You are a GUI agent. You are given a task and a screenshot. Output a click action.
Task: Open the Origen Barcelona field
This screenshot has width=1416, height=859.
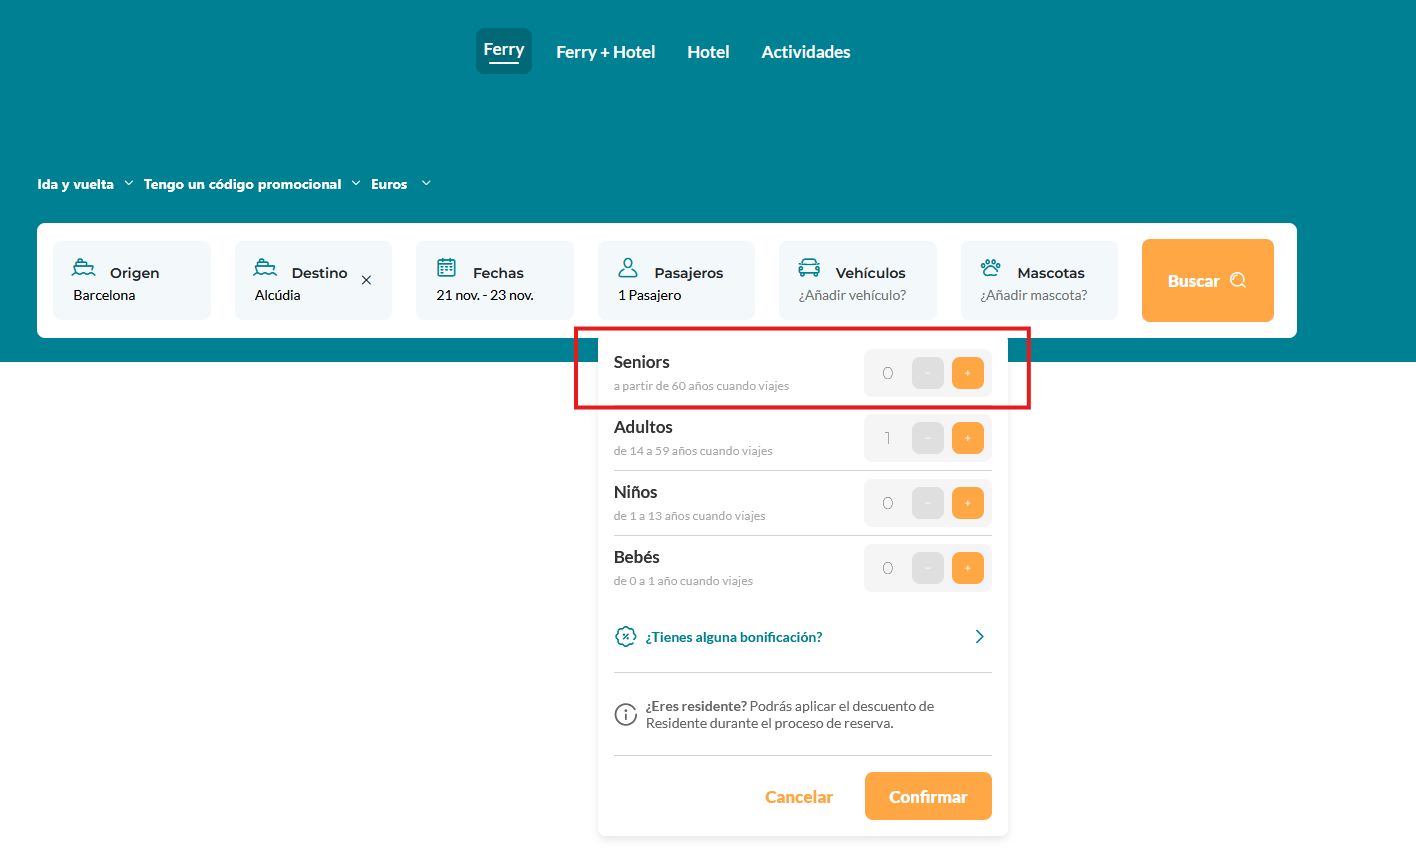[132, 281]
